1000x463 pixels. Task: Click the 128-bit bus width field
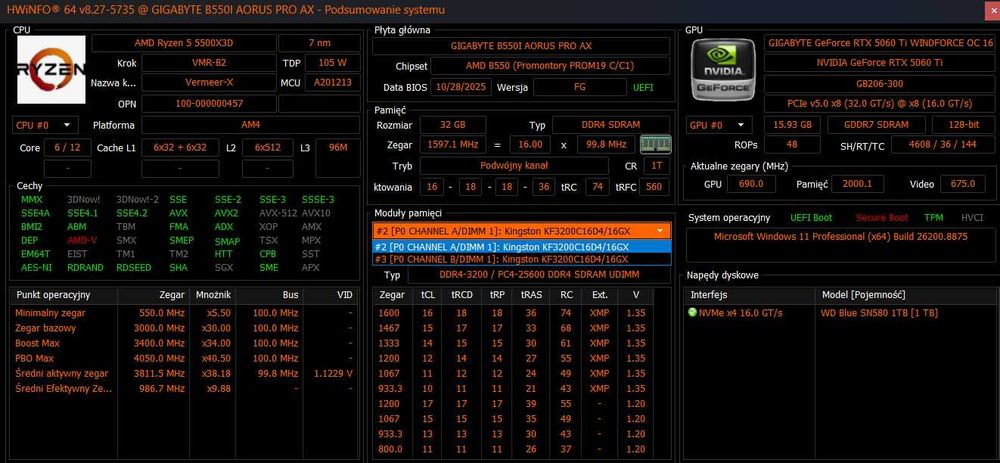coord(964,125)
